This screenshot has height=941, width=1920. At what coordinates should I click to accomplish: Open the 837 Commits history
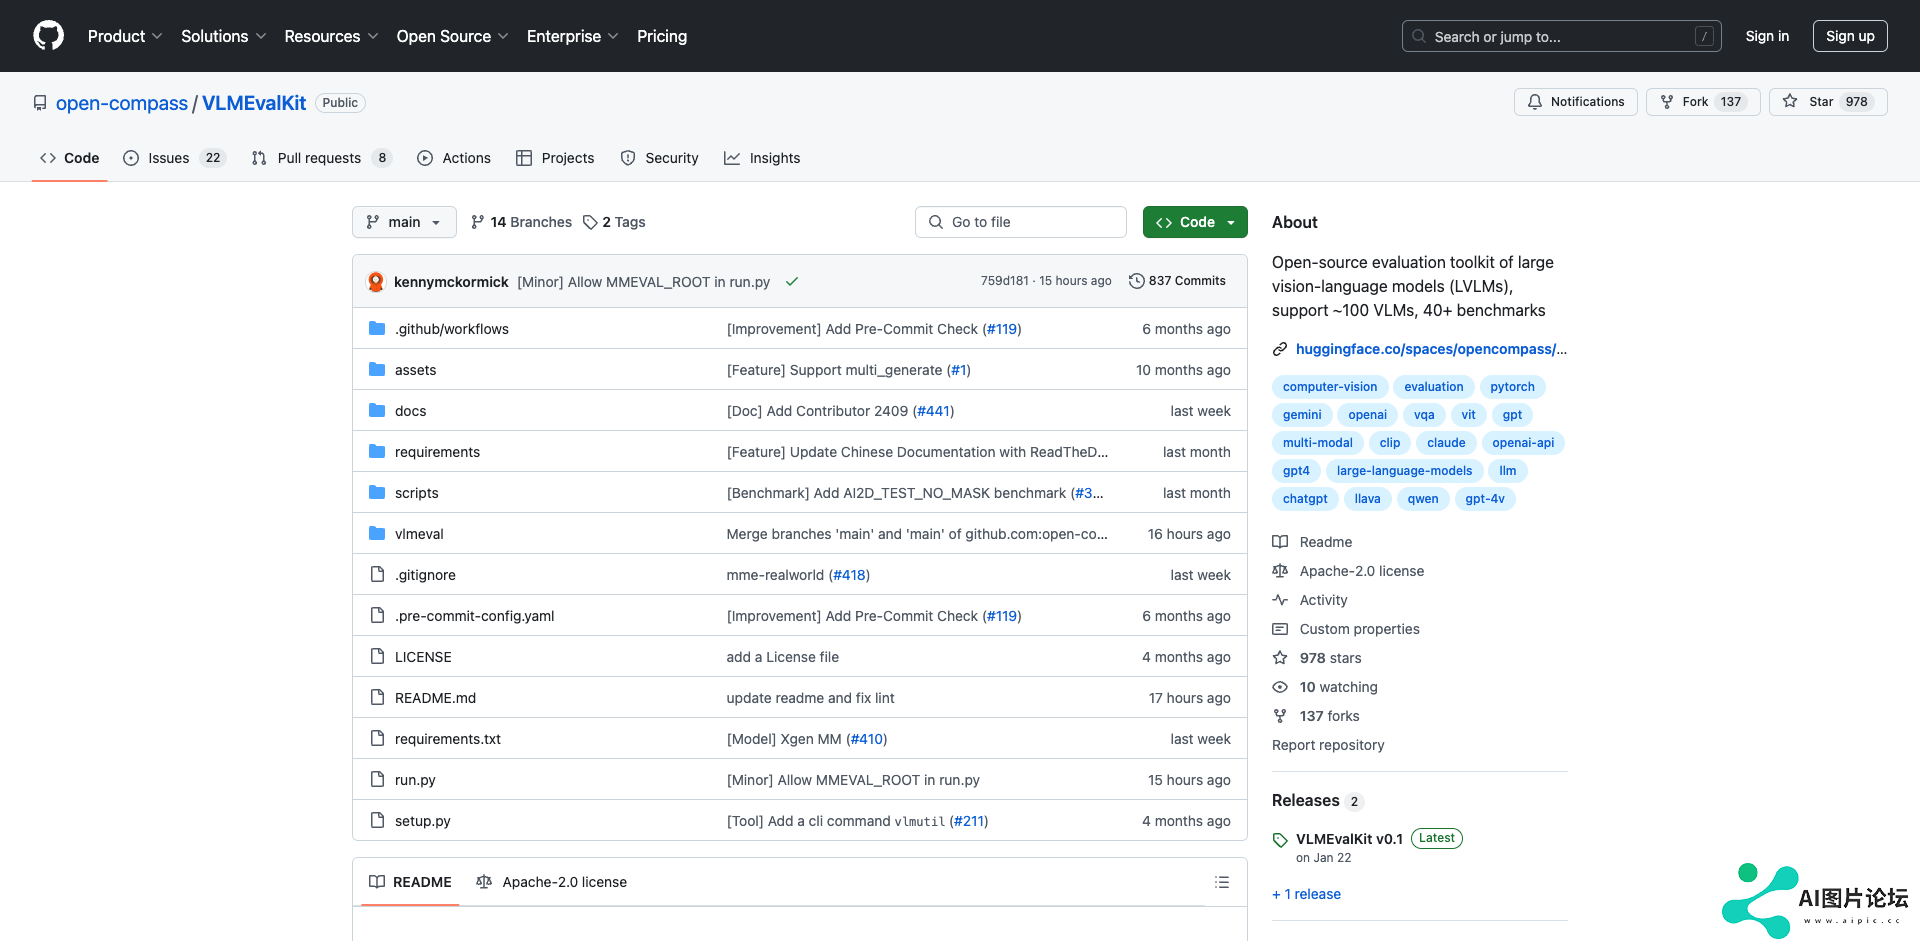tap(1177, 281)
